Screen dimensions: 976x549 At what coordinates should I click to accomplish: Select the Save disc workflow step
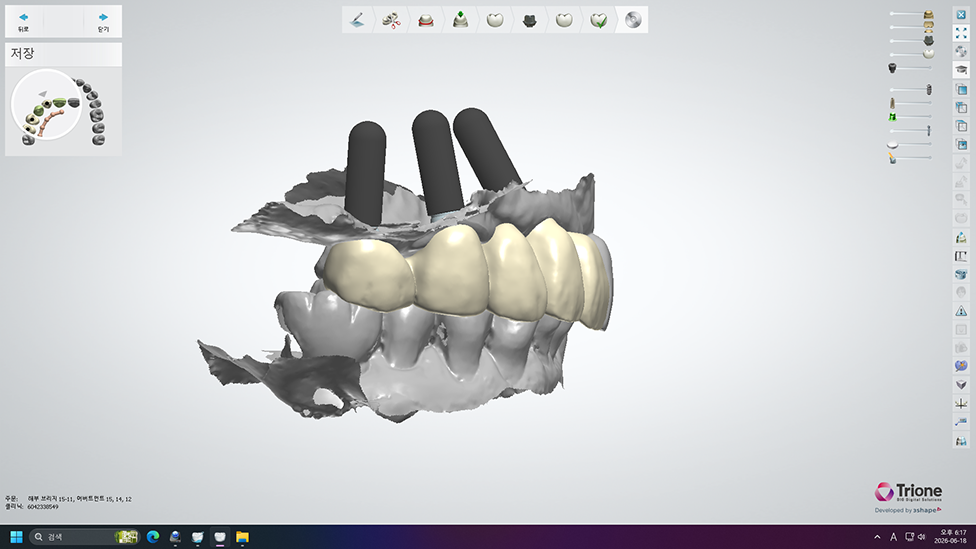coord(633,20)
